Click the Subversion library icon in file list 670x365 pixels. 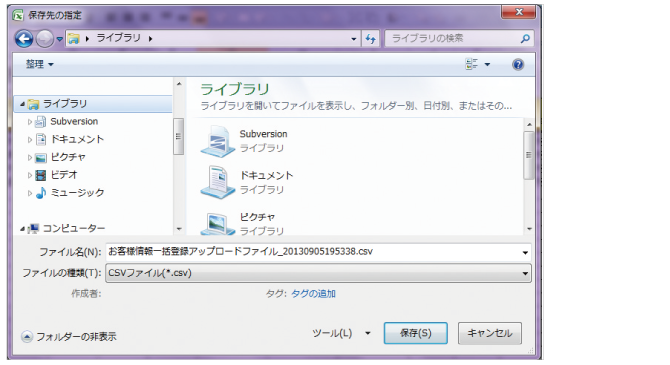click(x=217, y=141)
